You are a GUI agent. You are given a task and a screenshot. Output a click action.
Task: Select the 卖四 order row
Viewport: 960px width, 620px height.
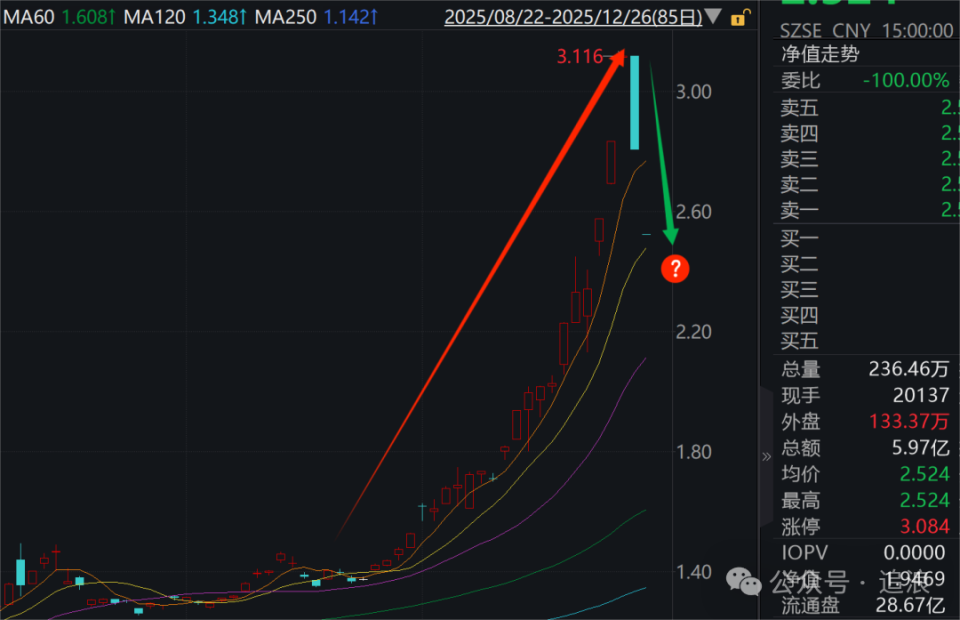point(869,133)
